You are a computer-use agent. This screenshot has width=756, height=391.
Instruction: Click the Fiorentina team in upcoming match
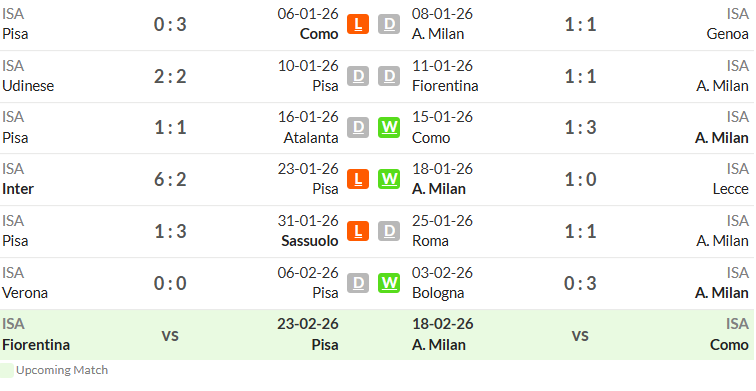pos(36,345)
